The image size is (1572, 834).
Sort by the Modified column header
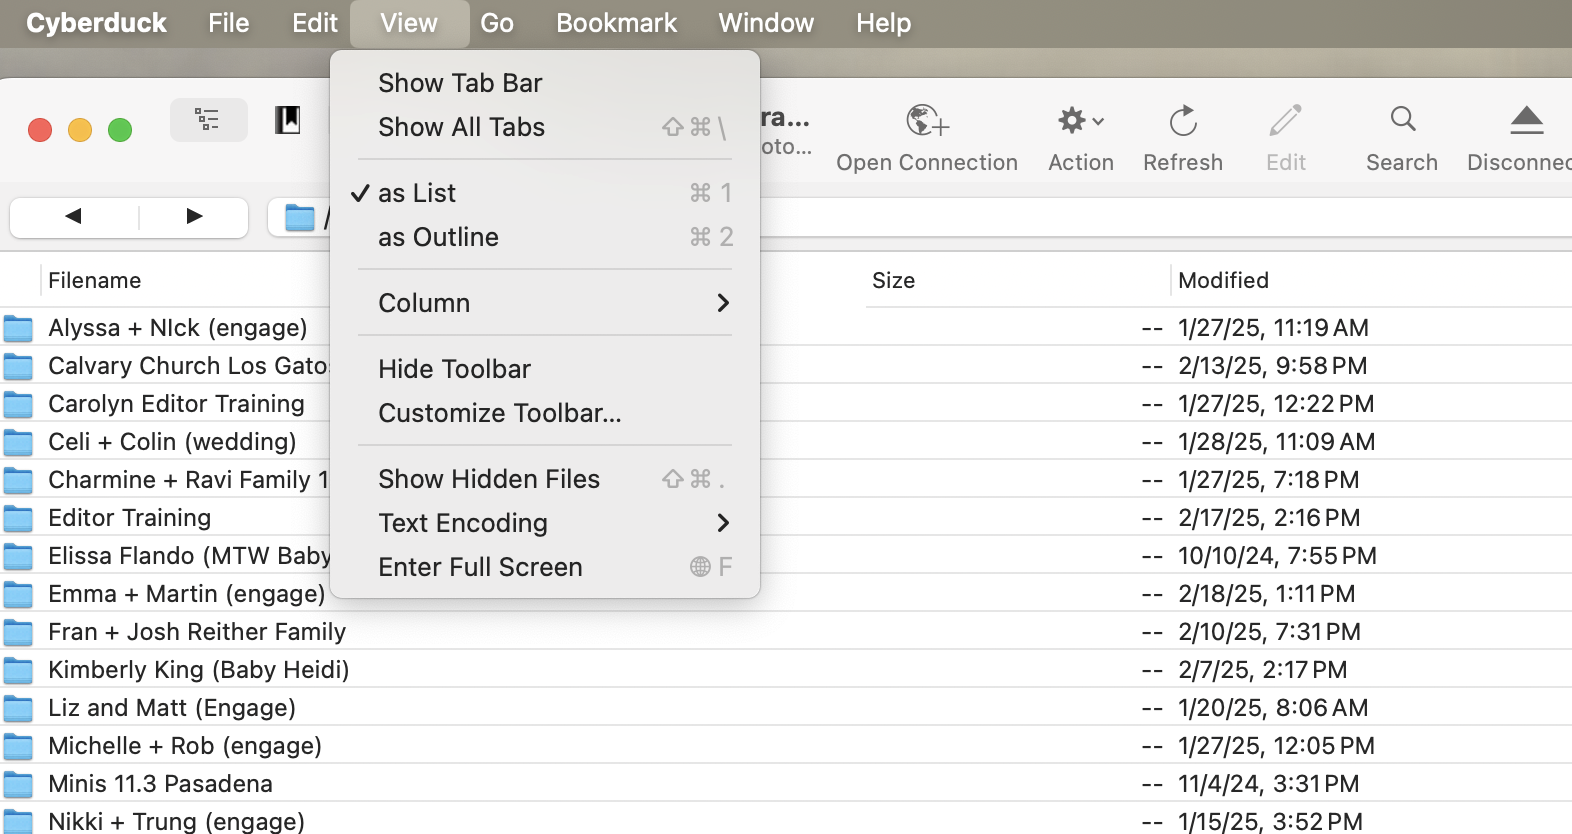pos(1223,281)
